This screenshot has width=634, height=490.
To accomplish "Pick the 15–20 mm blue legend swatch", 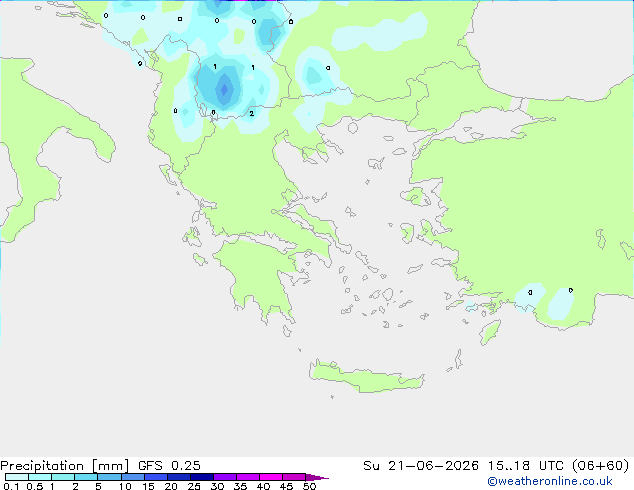I will 156,477.
